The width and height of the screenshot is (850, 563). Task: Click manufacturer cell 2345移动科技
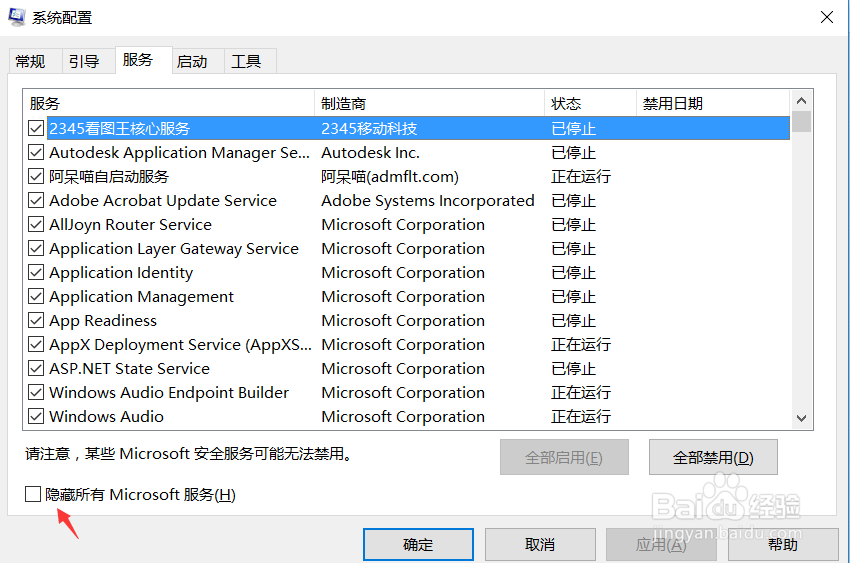coord(369,128)
